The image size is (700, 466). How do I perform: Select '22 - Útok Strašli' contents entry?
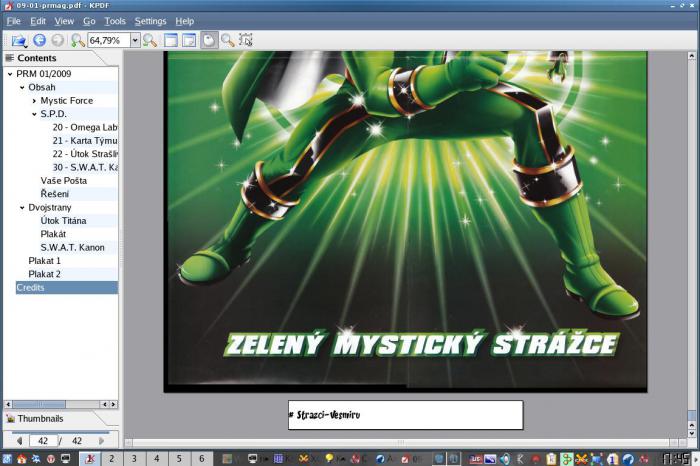[x=85, y=154]
